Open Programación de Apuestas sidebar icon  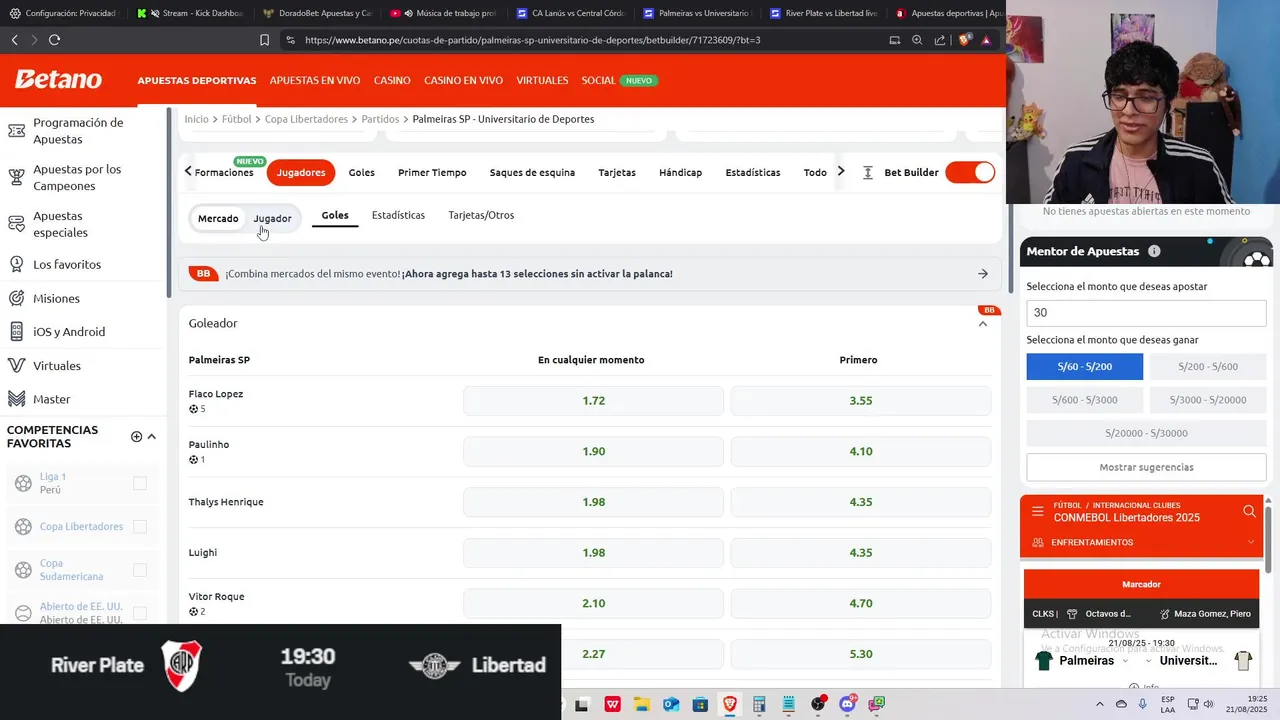point(16,131)
